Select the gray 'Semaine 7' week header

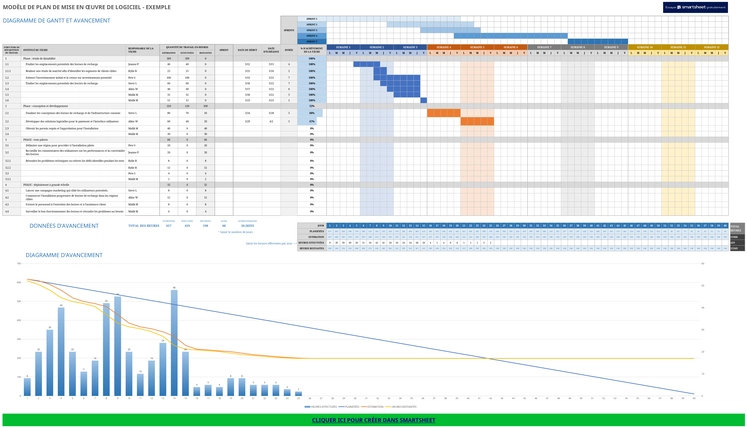point(544,47)
